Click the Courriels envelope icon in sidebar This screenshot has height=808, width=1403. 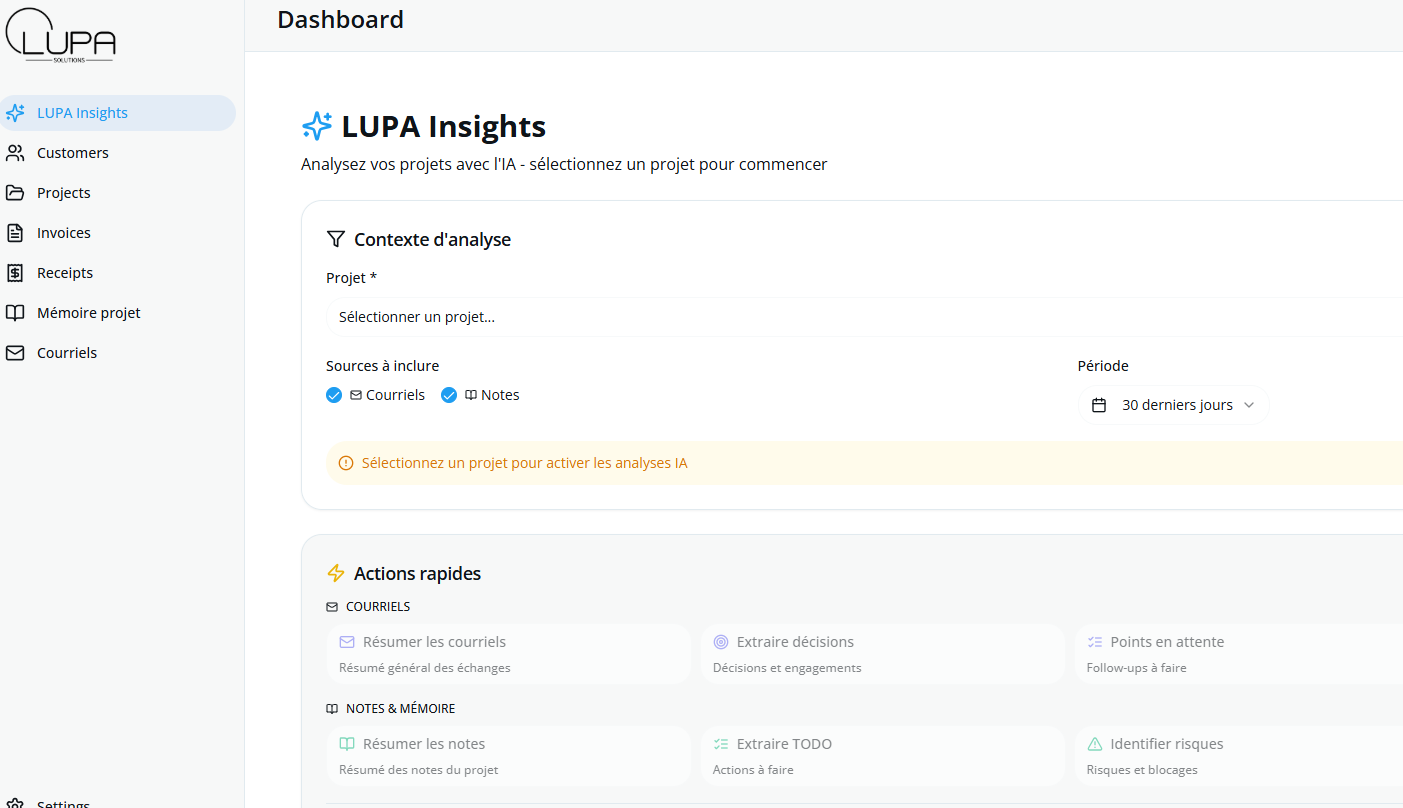point(15,353)
